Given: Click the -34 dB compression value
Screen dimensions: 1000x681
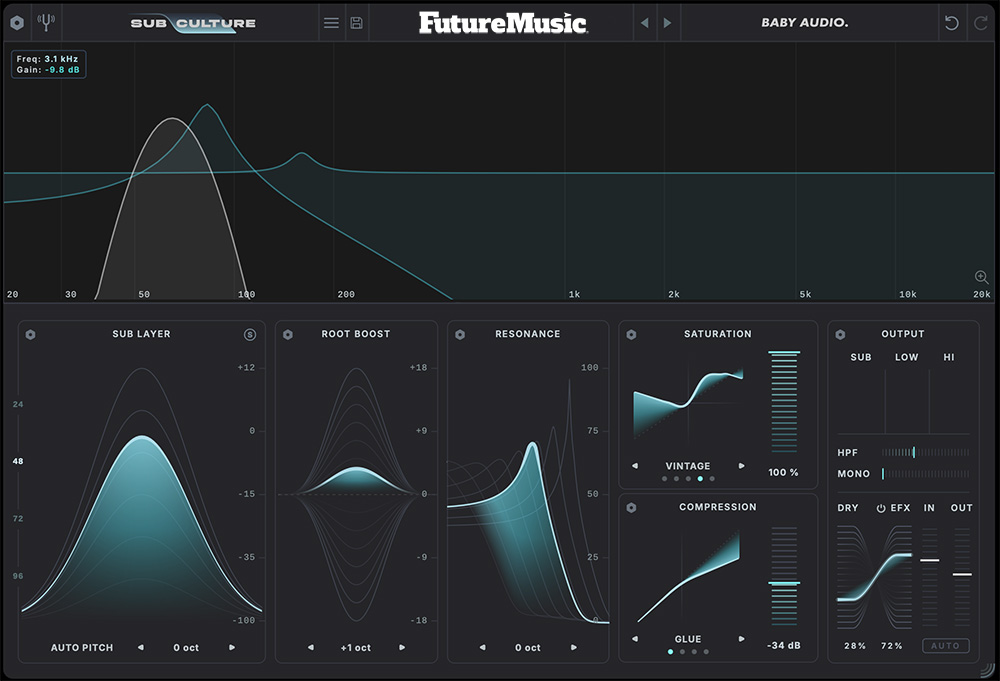Looking at the screenshot, I should coord(784,645).
